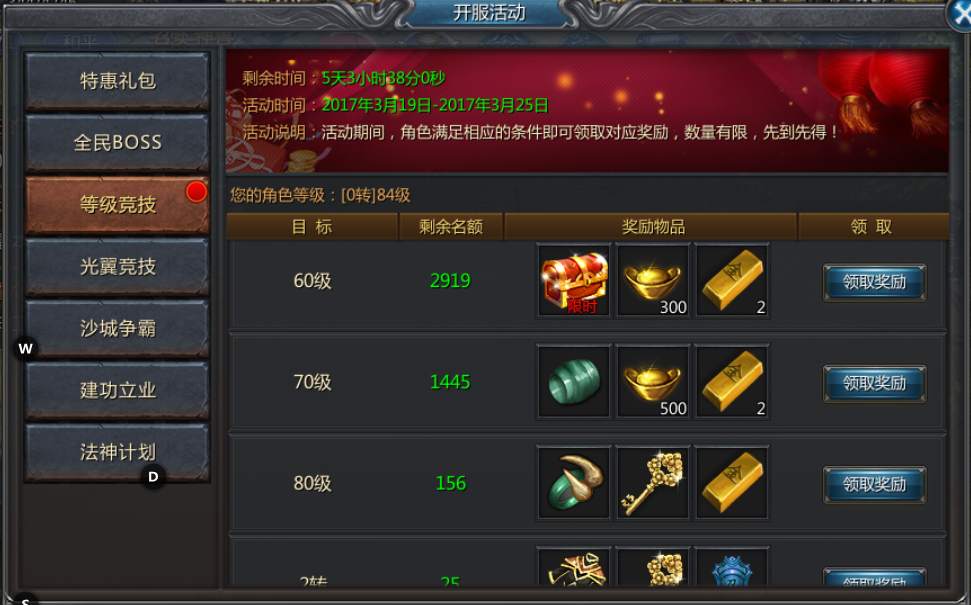Claim the 80级 reward with 领取奖励
971x605 pixels.
[x=874, y=484]
